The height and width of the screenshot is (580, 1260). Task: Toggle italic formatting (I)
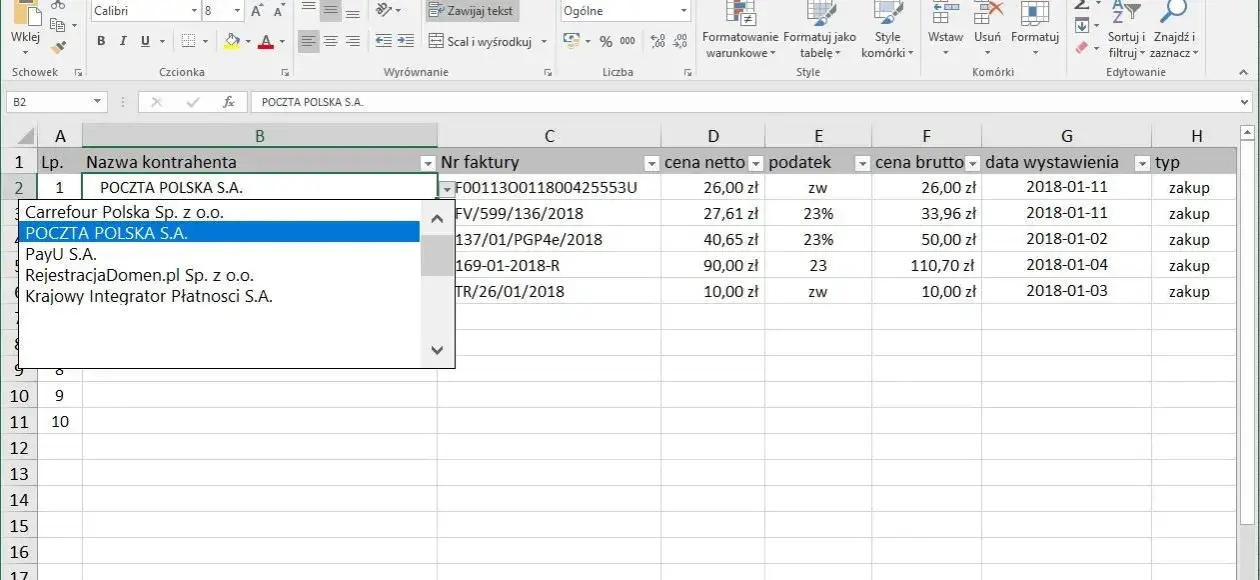[123, 42]
